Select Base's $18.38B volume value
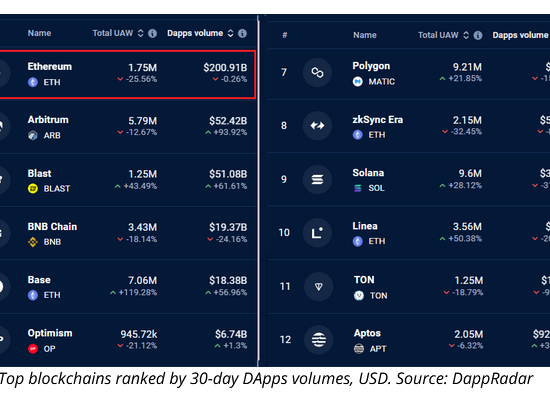 228,281
